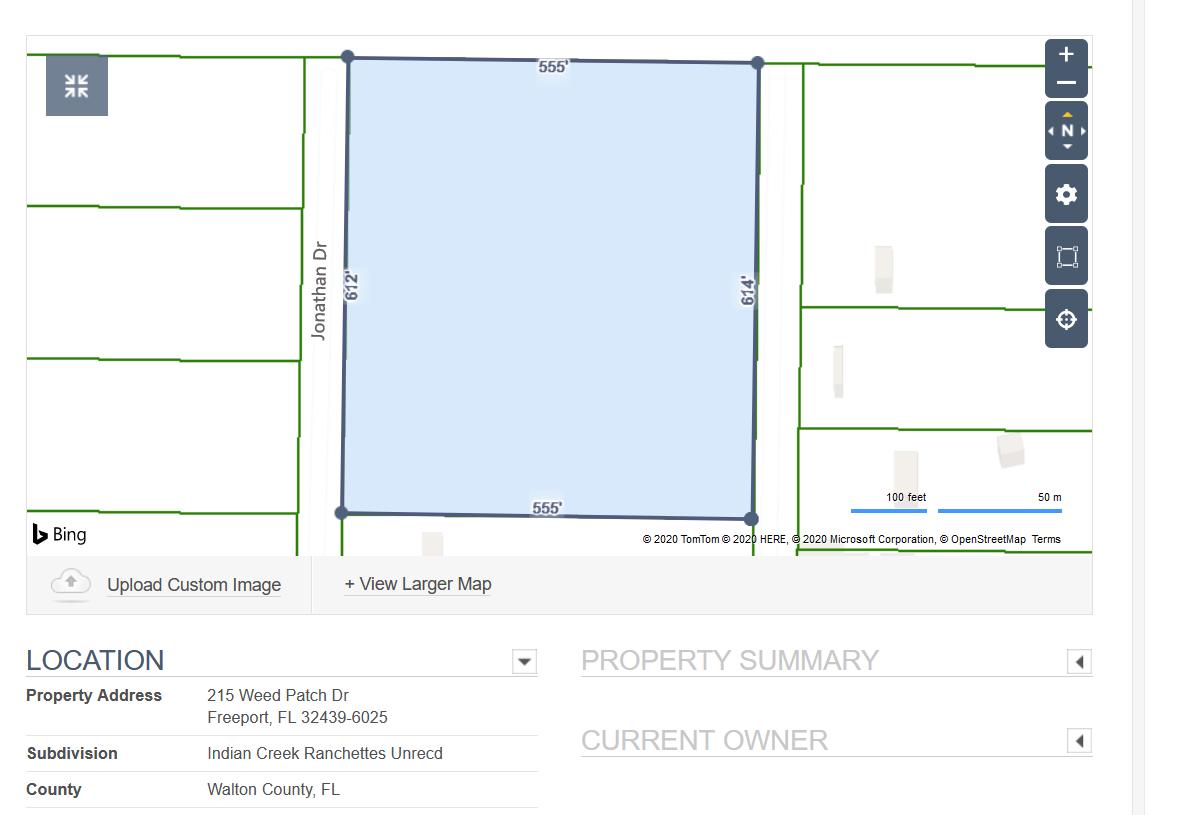The image size is (1187, 815).
Task: Zoom in on the map
Action: point(1066,55)
